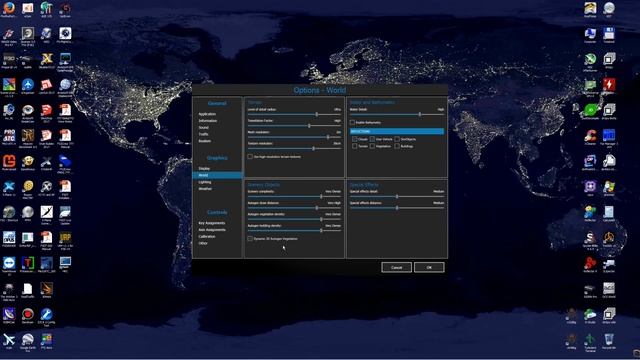Select the blue floppy disk desktop icon
Image resolution: width=640 pixels, height=360 pixels.
point(609,33)
